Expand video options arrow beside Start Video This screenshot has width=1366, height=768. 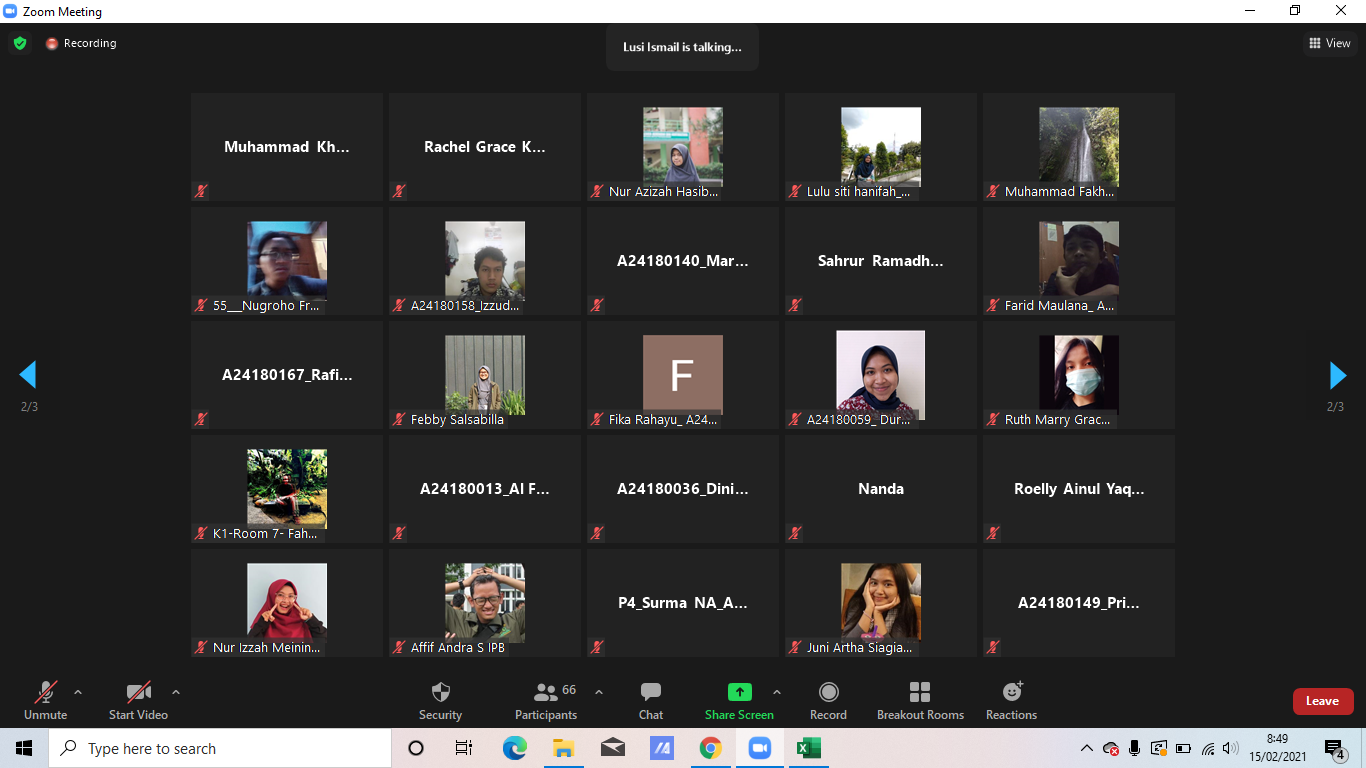click(x=176, y=692)
